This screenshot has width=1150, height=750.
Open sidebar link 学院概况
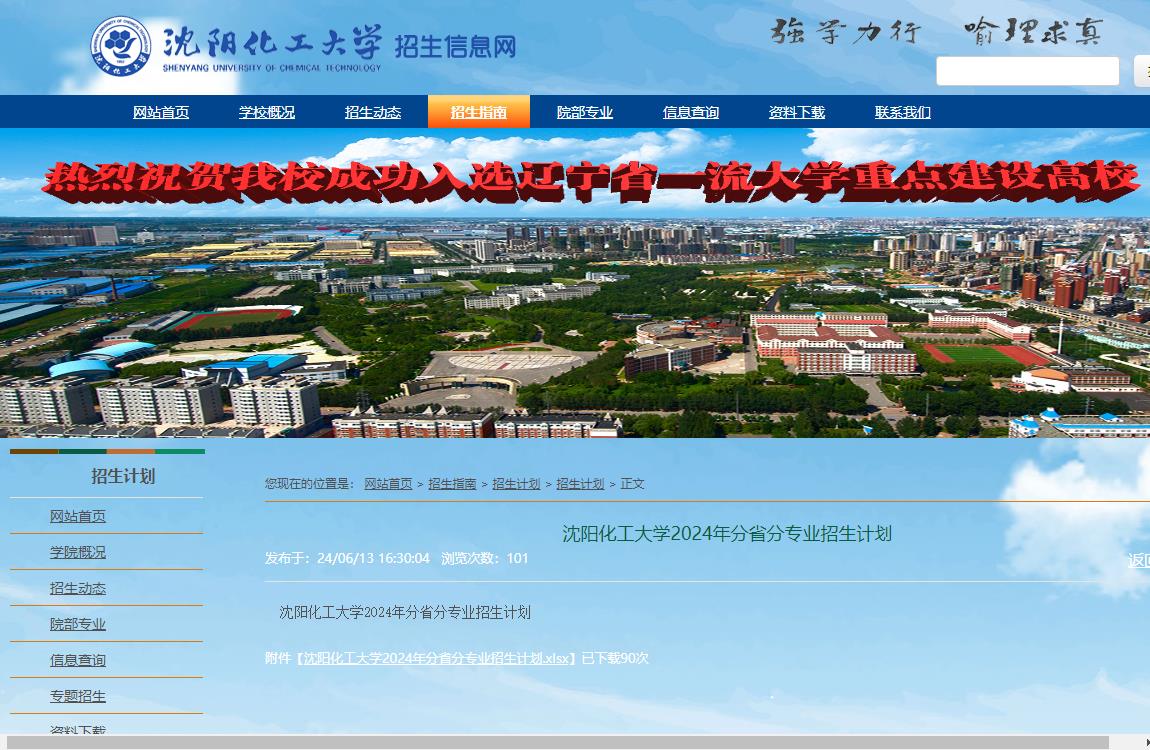tap(78, 552)
